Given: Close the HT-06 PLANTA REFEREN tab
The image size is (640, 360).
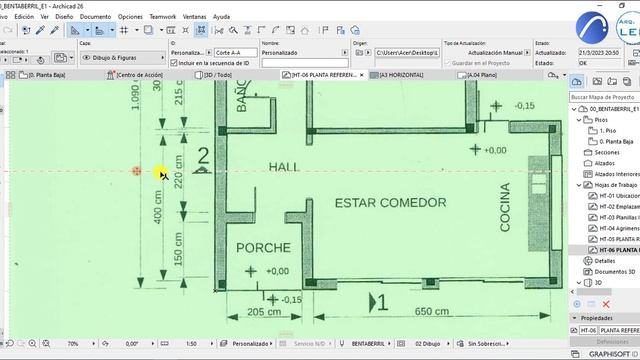Looking at the screenshot, I should pyautogui.click(x=362, y=75).
